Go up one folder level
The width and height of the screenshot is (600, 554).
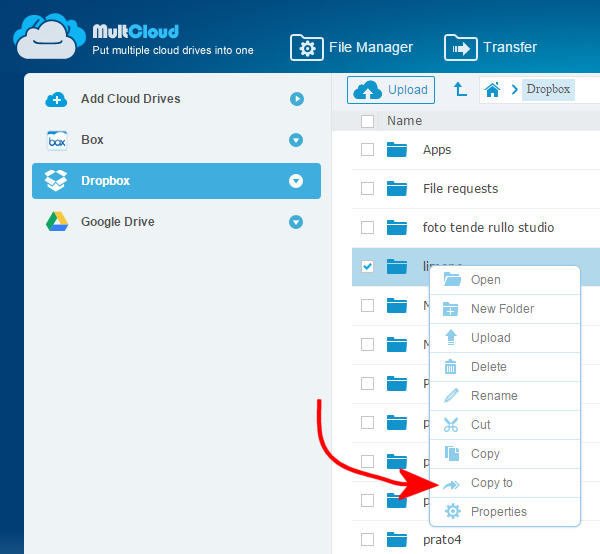460,90
